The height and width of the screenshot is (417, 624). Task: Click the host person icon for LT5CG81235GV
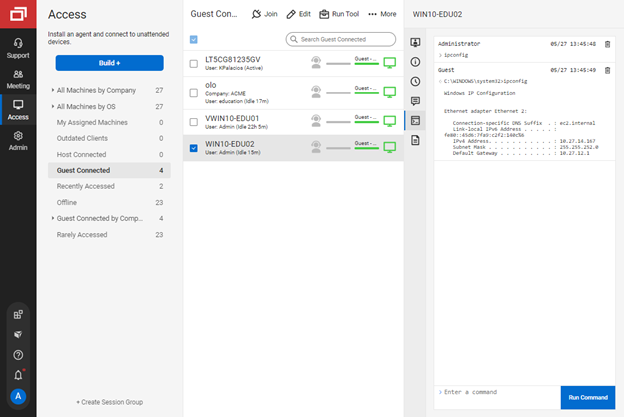tap(316, 62)
